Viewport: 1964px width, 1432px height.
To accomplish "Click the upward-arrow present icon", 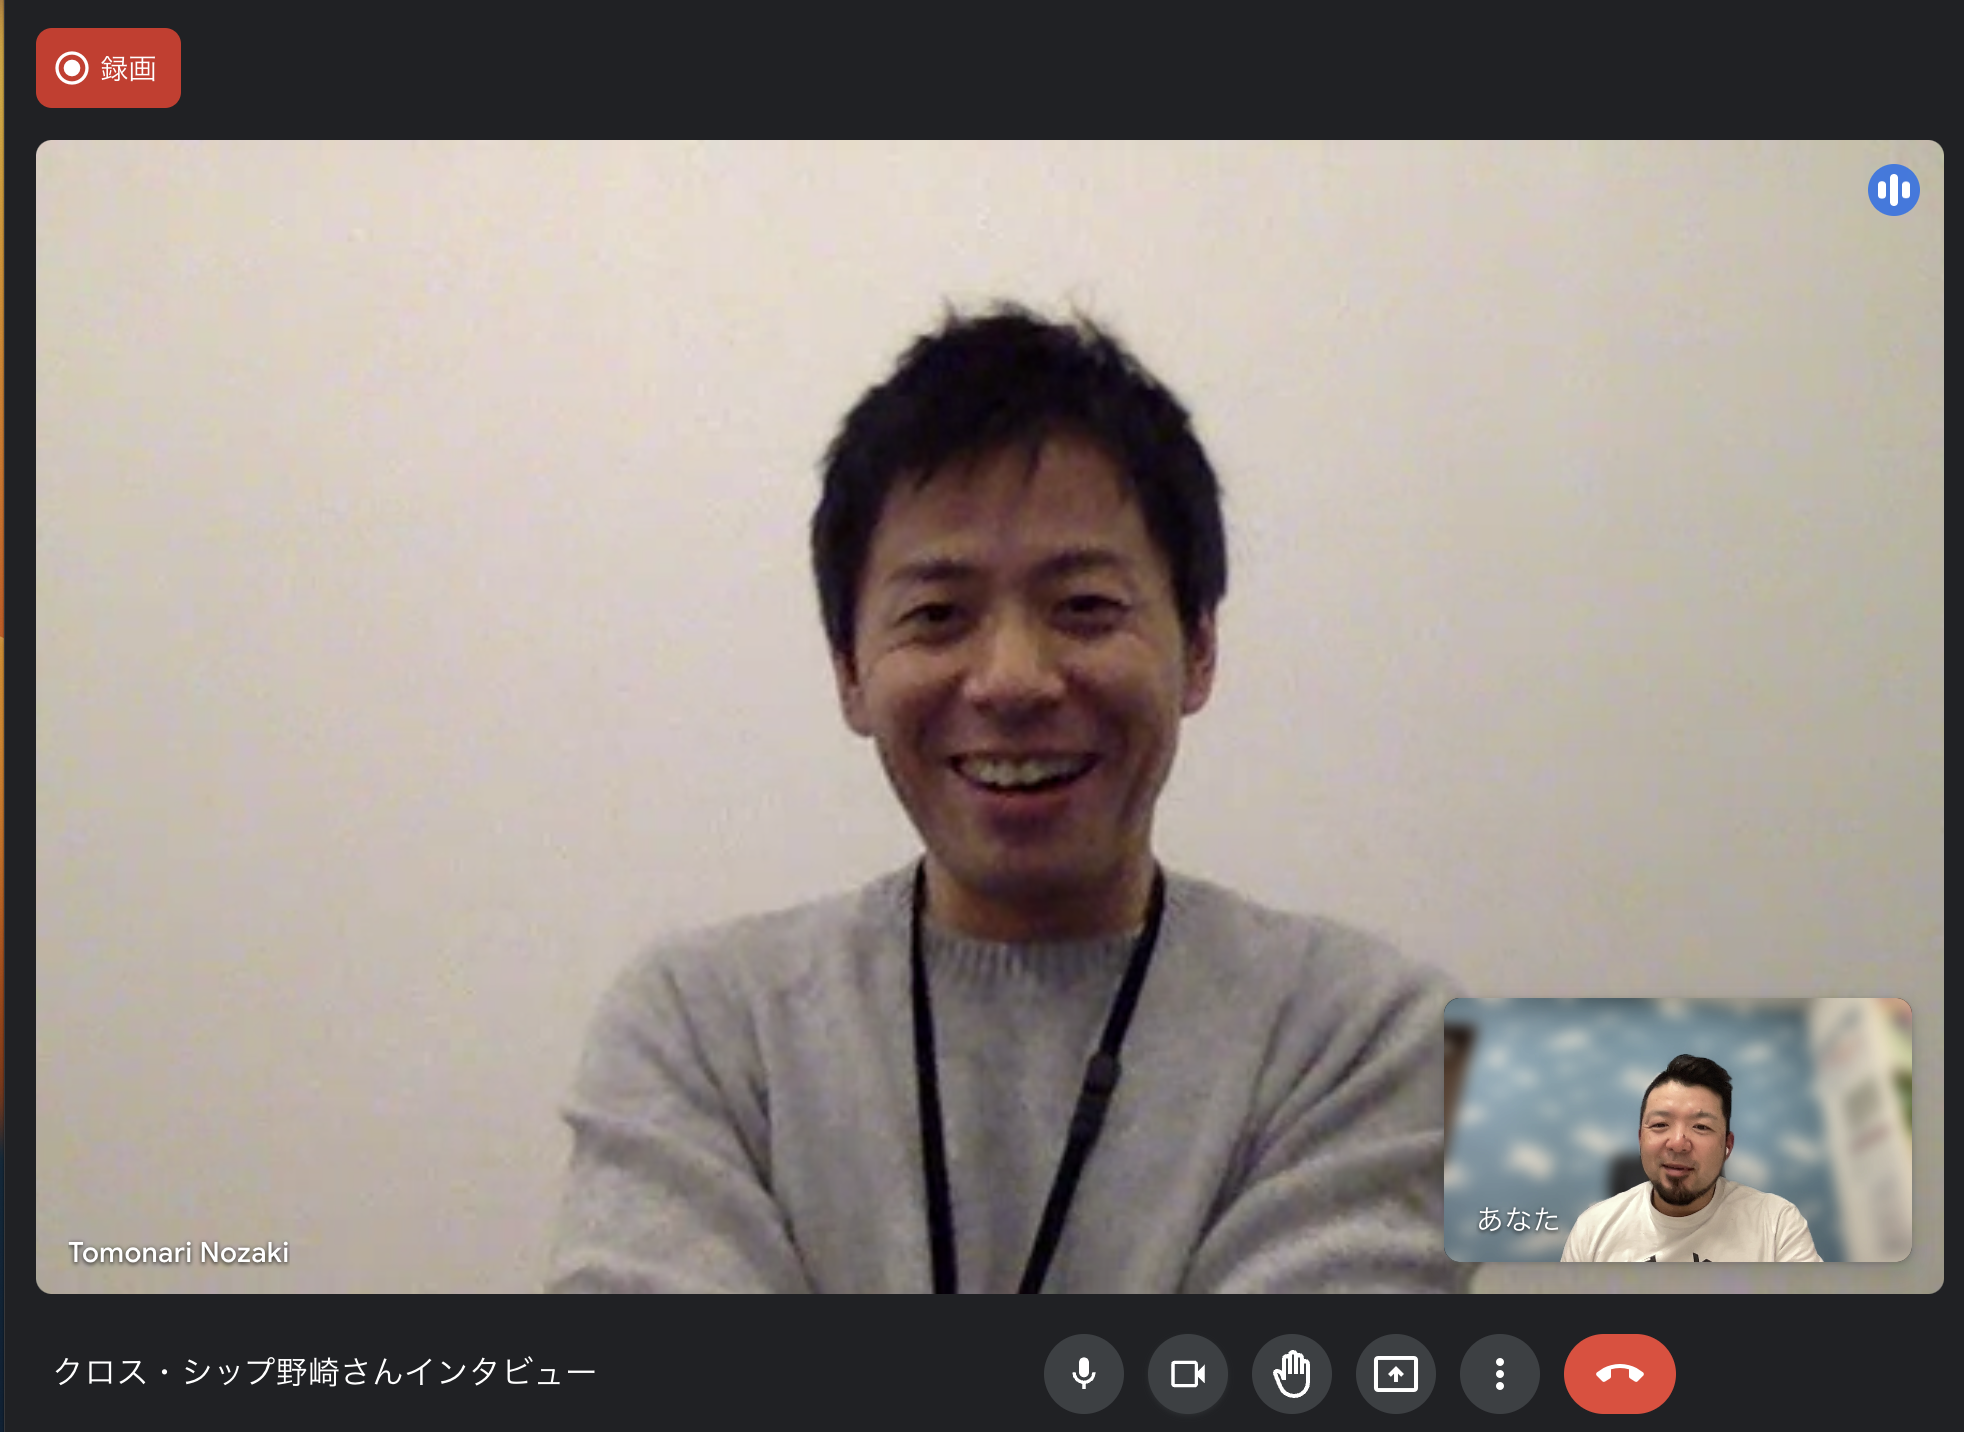I will tap(1395, 1373).
